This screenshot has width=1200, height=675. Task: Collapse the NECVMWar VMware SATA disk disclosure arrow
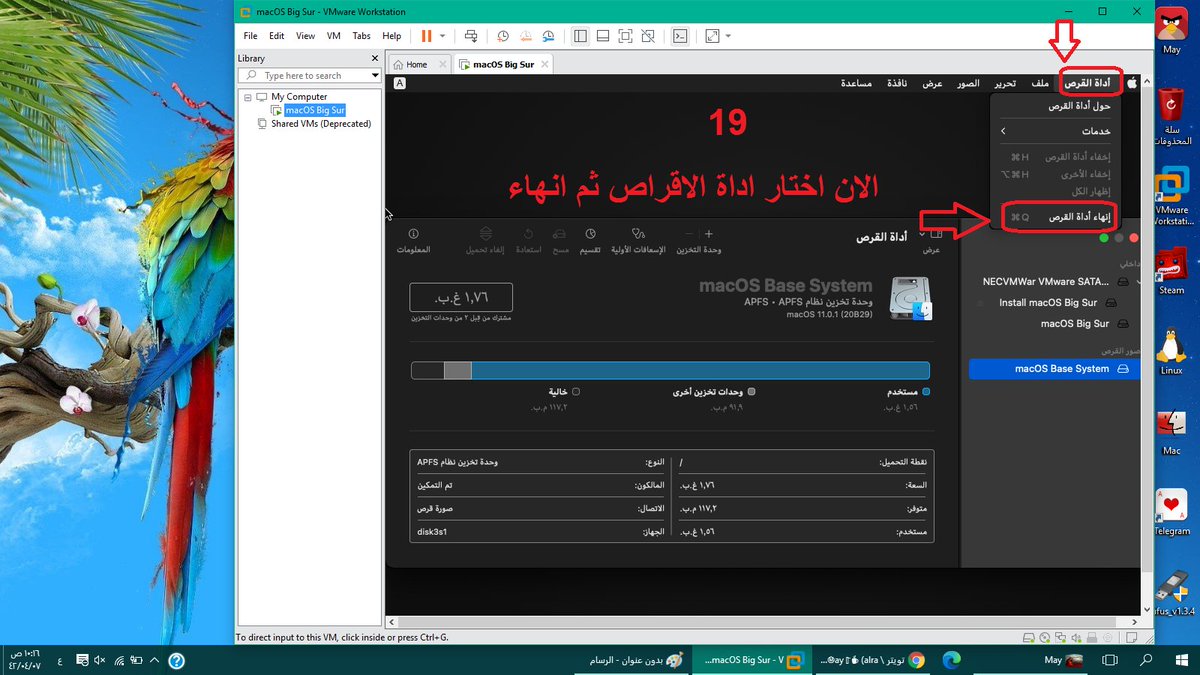pyautogui.click(x=1137, y=283)
